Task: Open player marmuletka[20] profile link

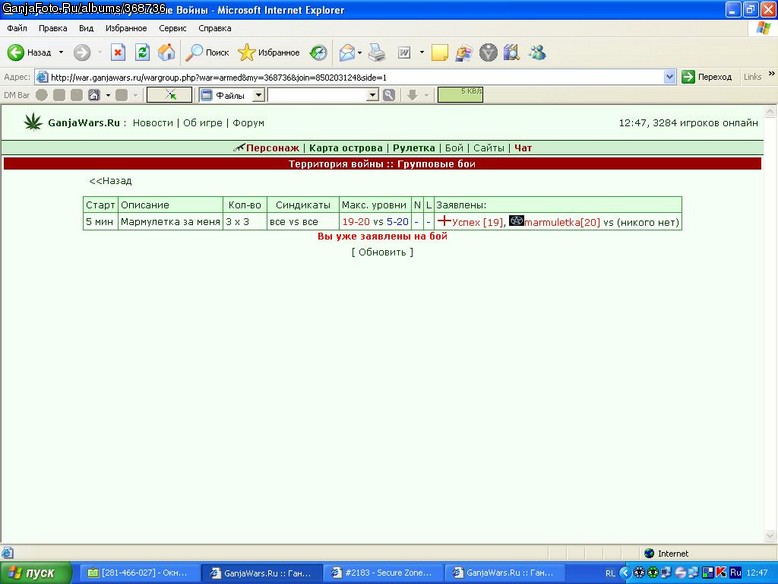Action: tap(562, 222)
